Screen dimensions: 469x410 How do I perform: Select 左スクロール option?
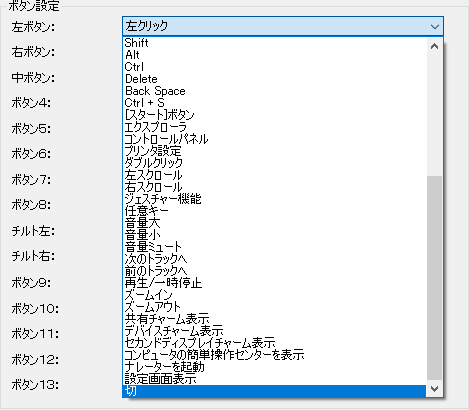pos(274,175)
